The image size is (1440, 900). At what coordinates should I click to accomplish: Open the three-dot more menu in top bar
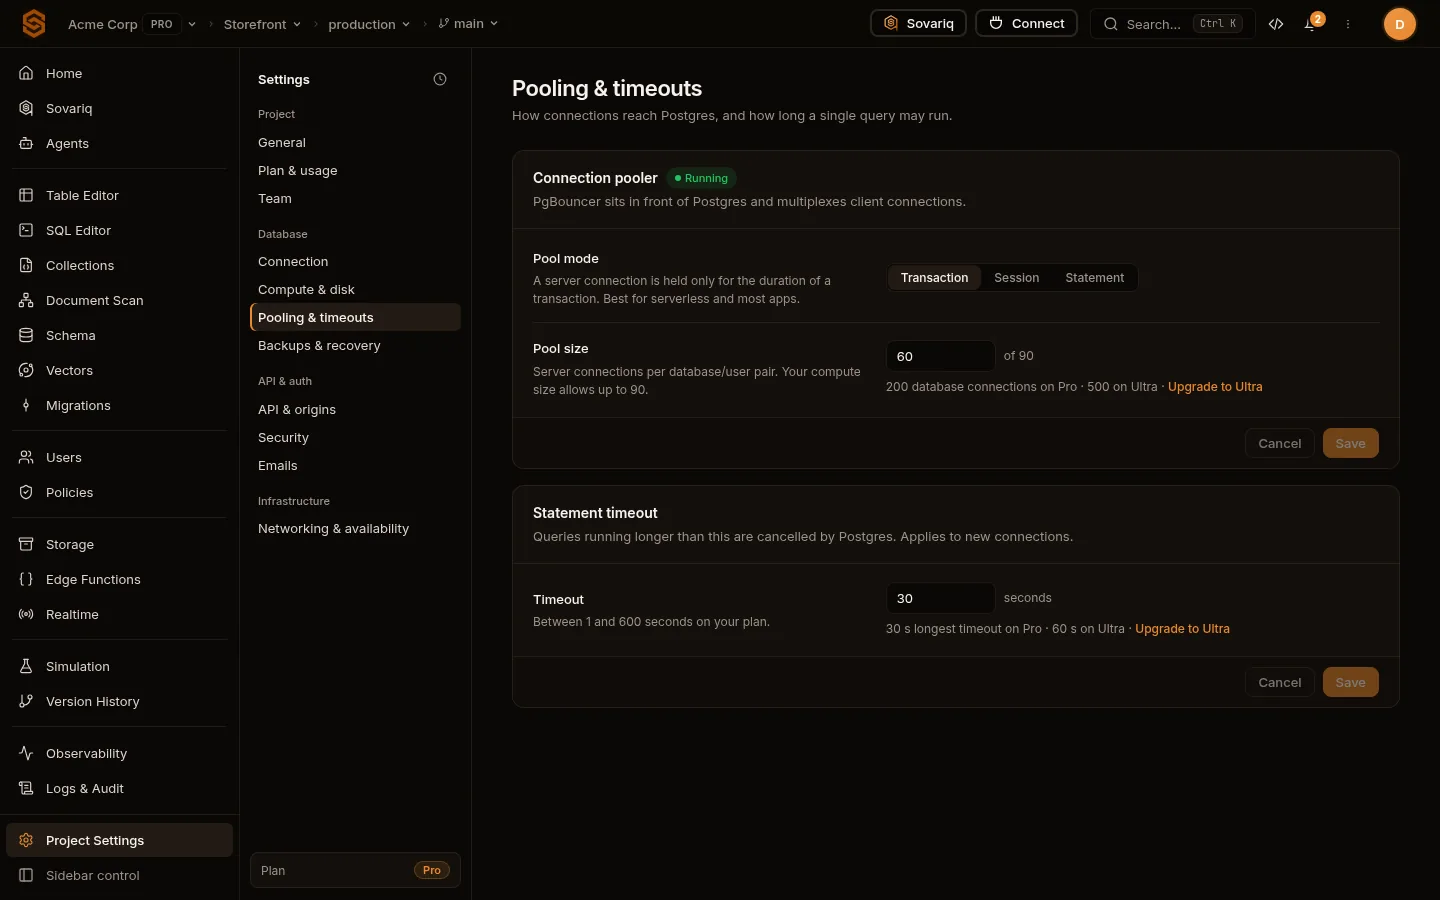1348,24
